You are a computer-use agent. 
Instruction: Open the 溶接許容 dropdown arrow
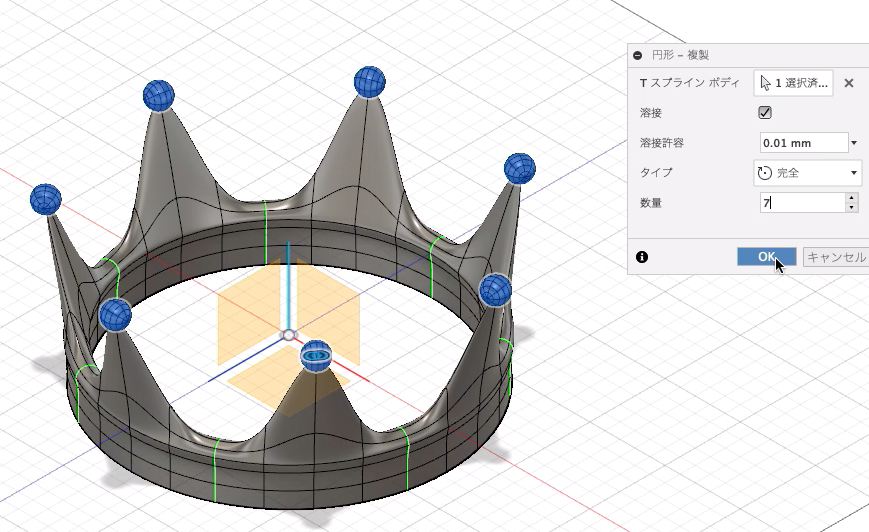tap(854, 143)
